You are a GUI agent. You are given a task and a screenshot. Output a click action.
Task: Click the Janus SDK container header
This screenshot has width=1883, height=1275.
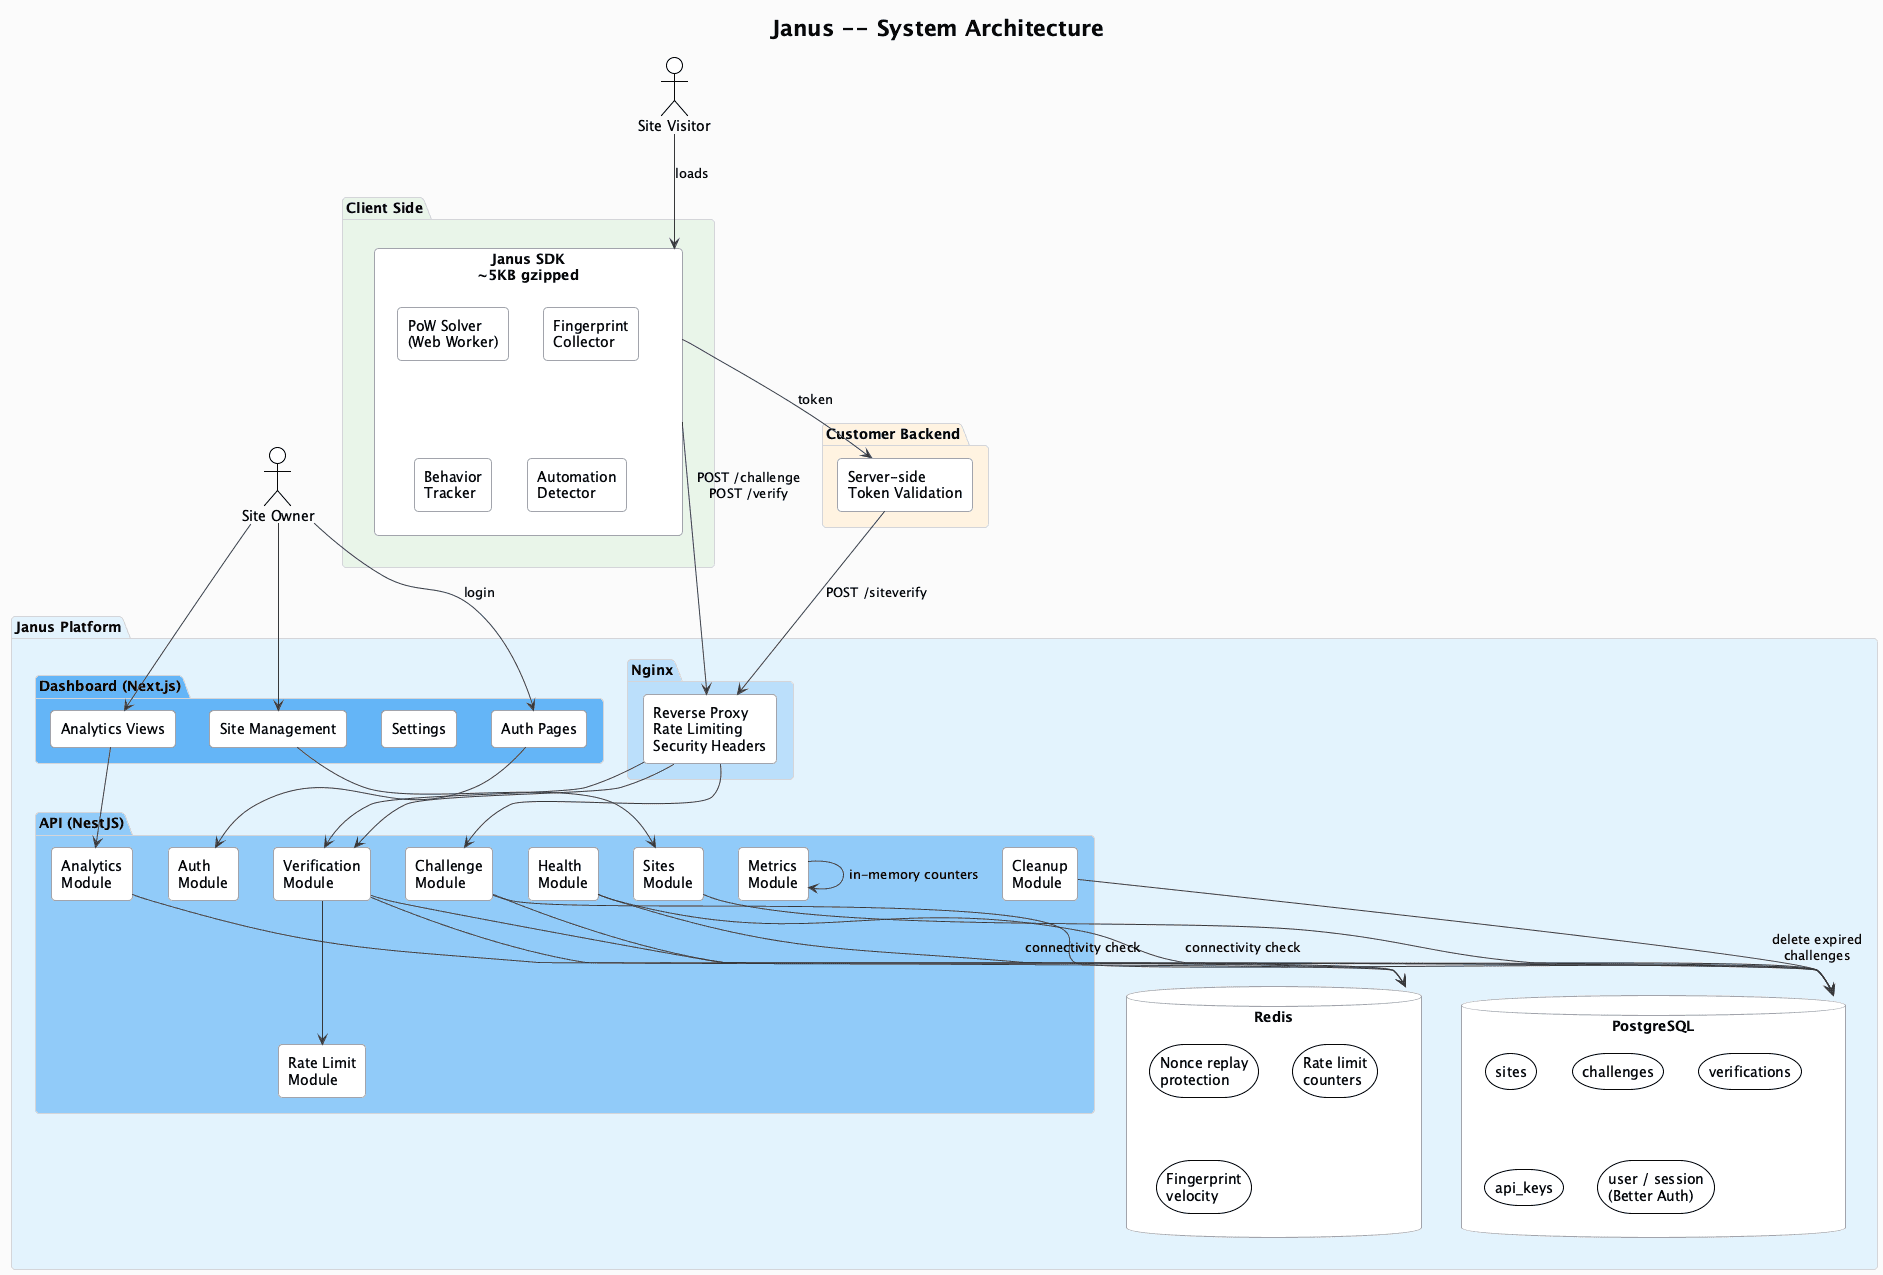(527, 267)
